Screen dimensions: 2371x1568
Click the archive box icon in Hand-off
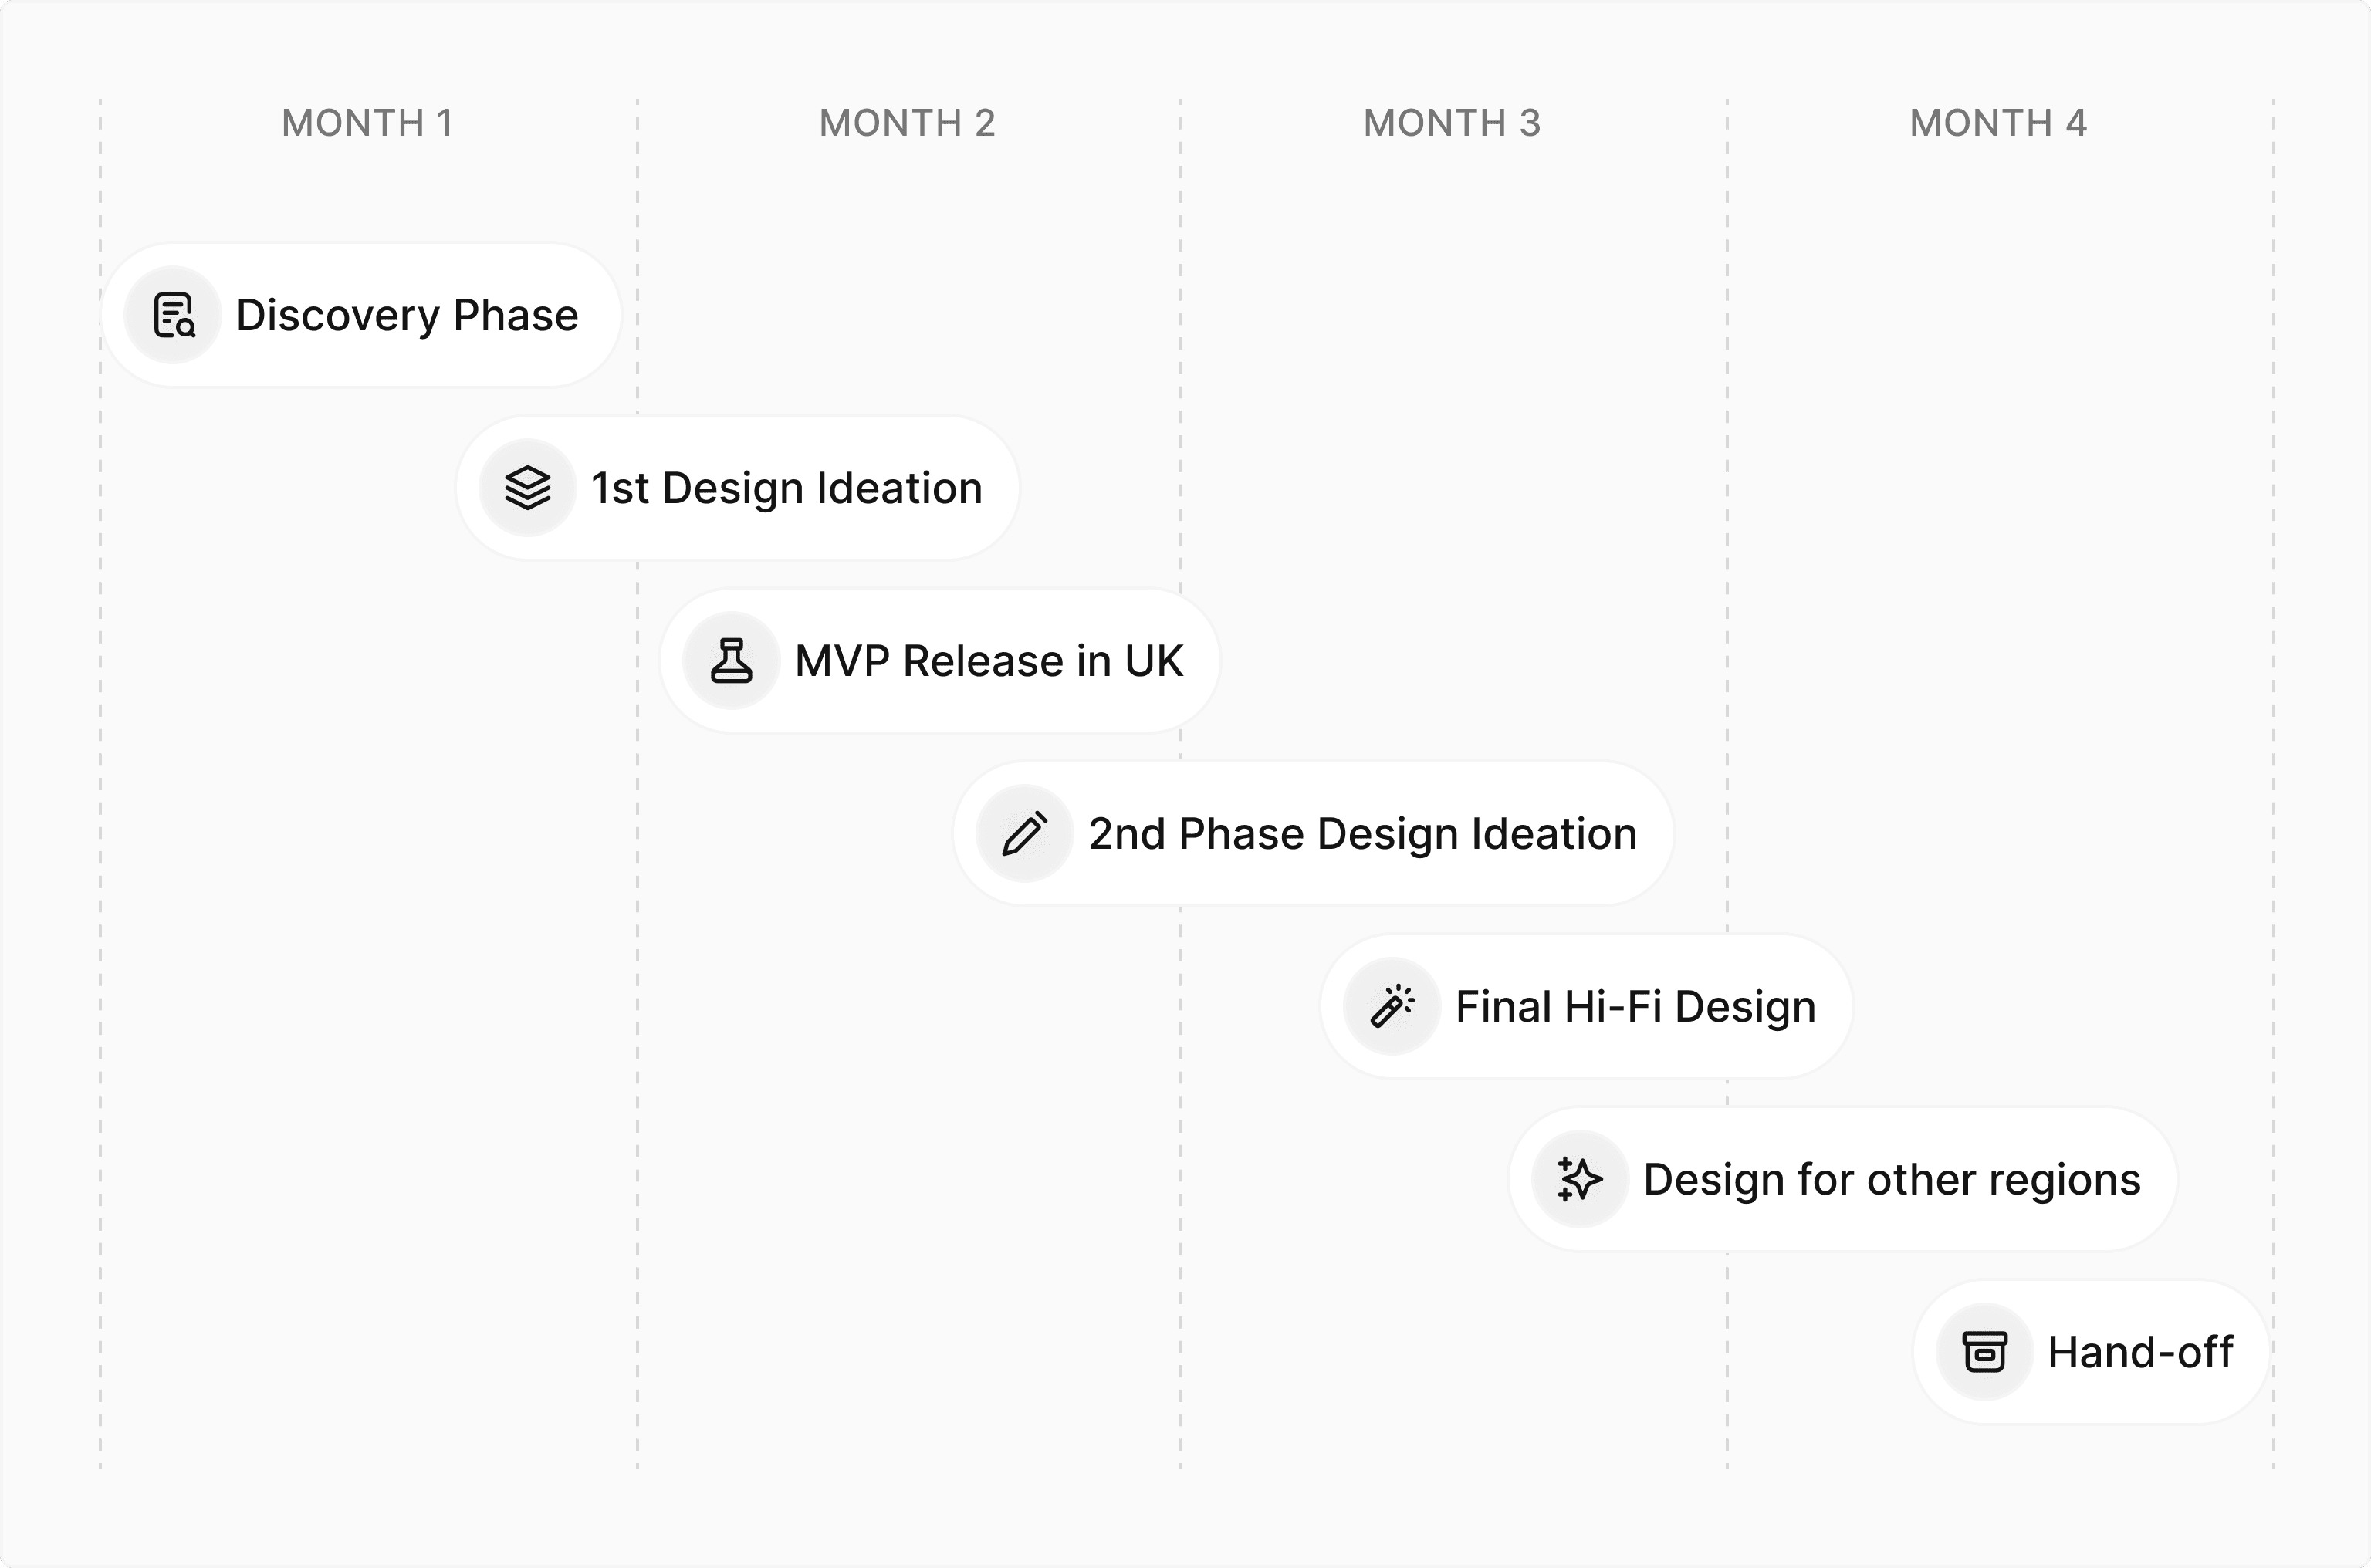[1985, 1352]
